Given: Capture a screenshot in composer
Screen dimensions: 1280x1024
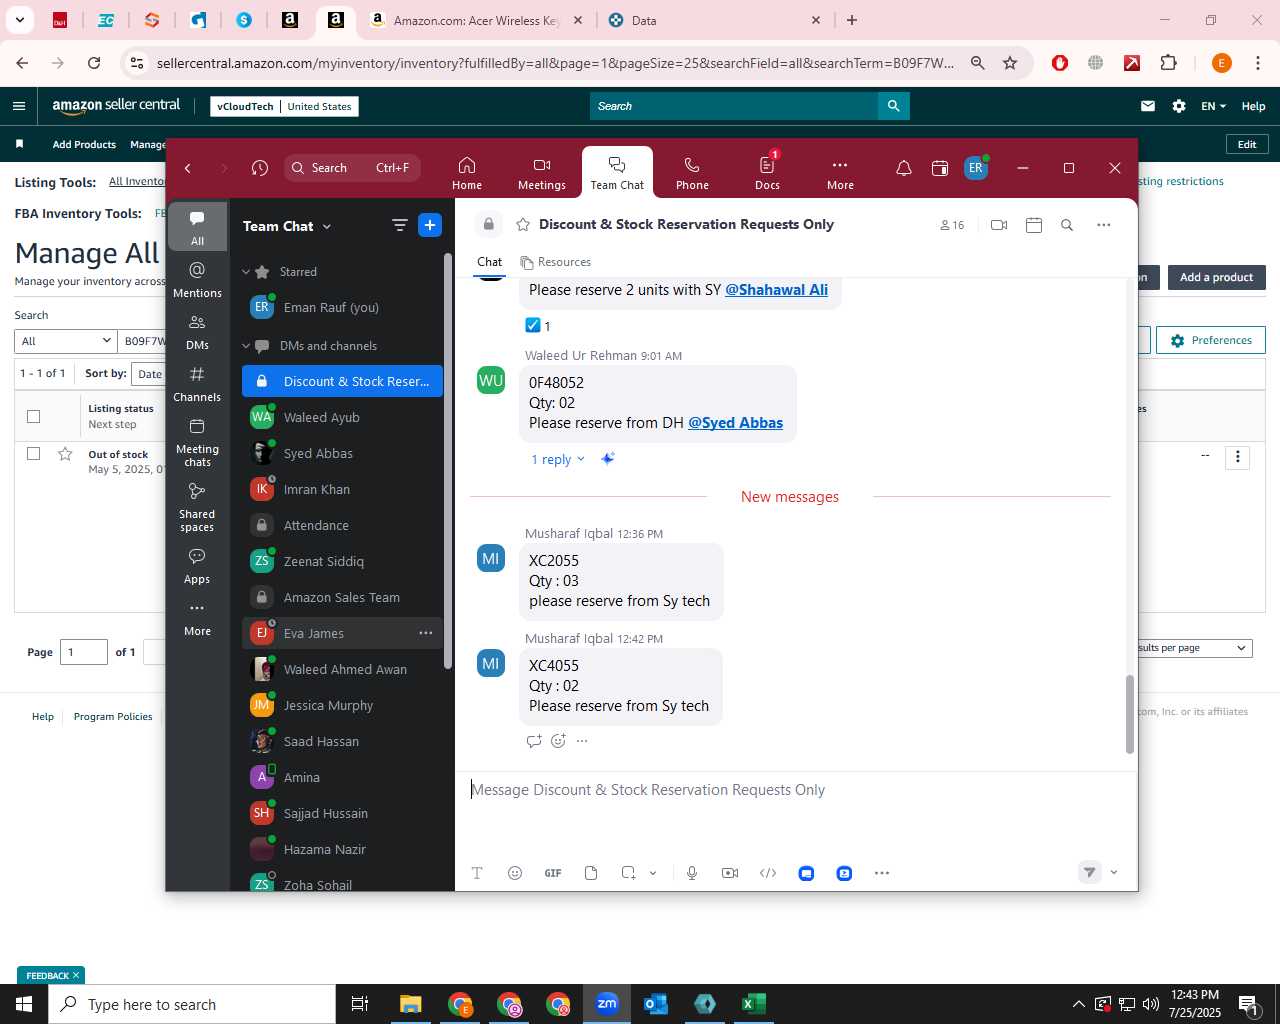Looking at the screenshot, I should (x=629, y=873).
